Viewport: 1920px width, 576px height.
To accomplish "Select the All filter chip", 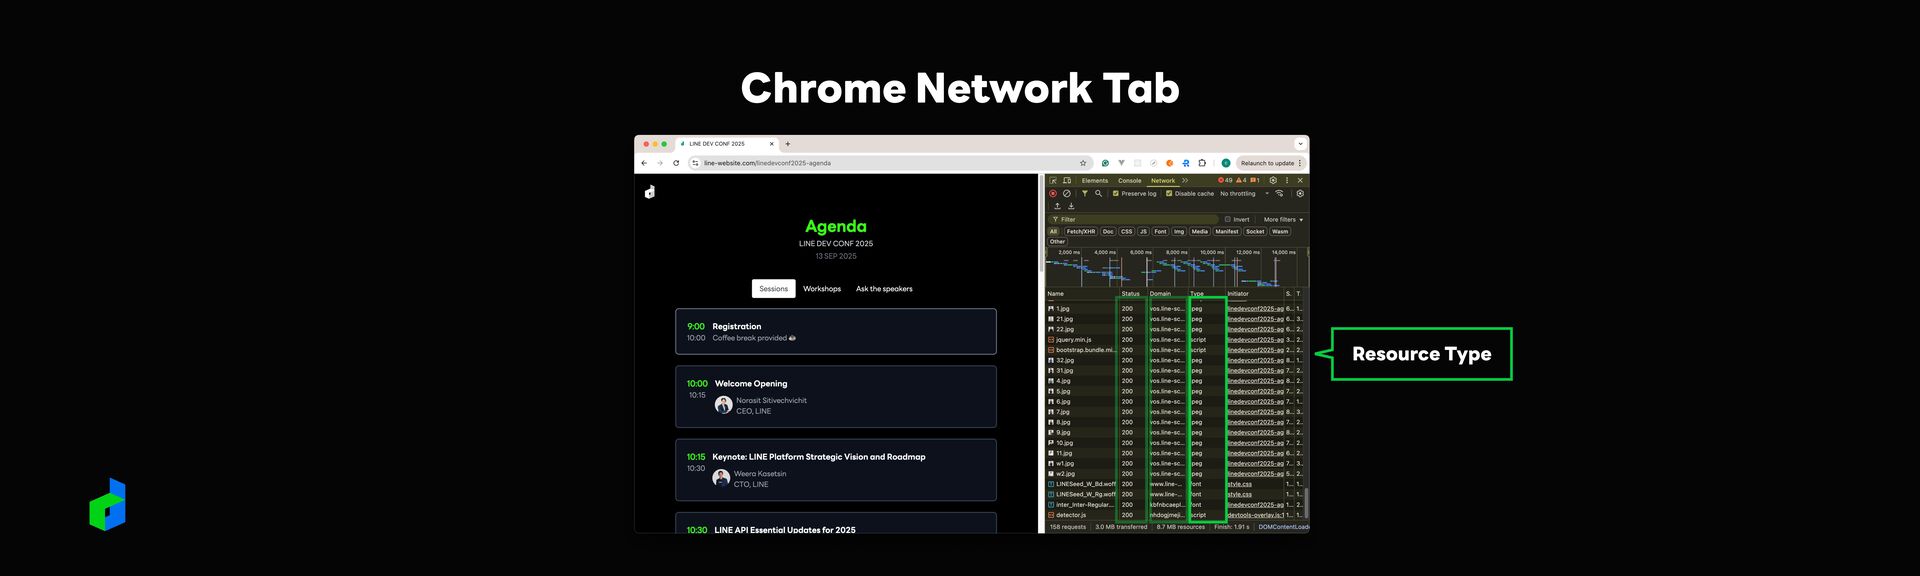I will click(1053, 231).
